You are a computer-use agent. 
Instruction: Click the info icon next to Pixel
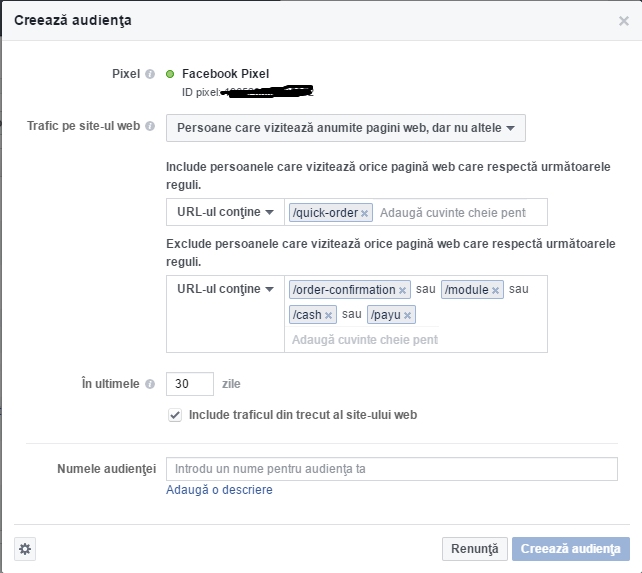pyautogui.click(x=150, y=74)
